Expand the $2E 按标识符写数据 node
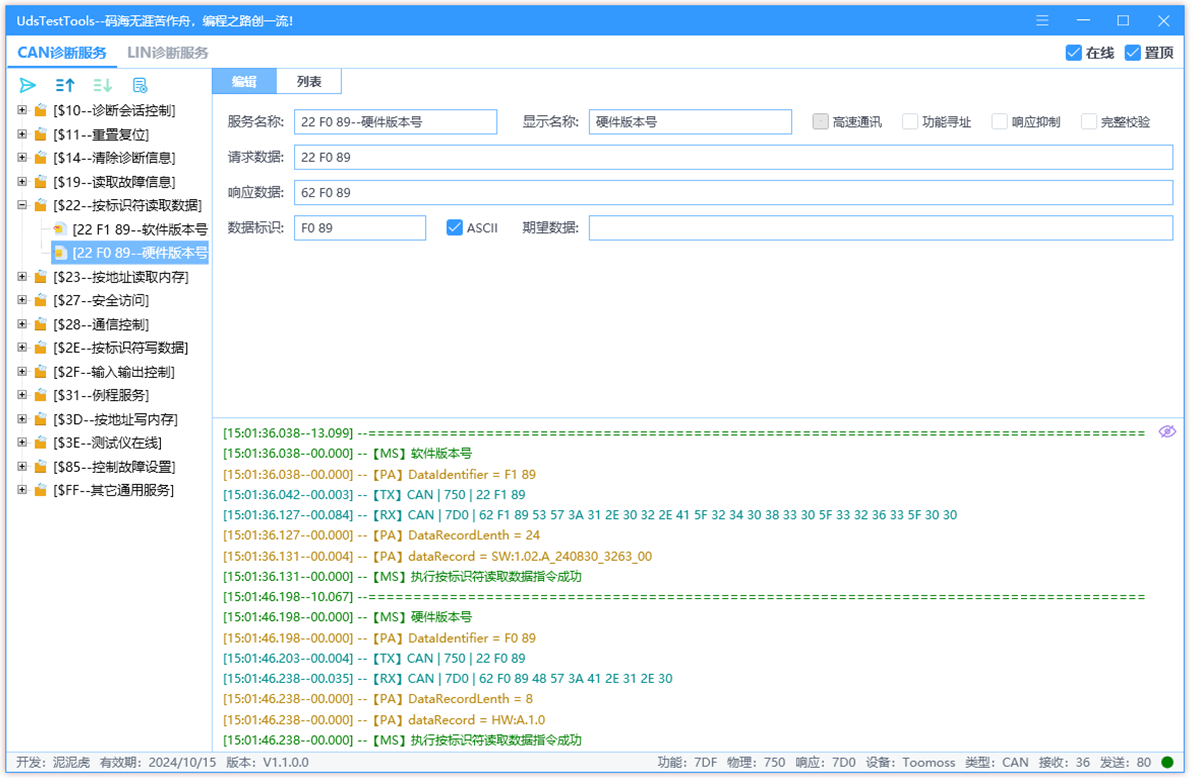The height and width of the screenshot is (778, 1192). click(22, 348)
